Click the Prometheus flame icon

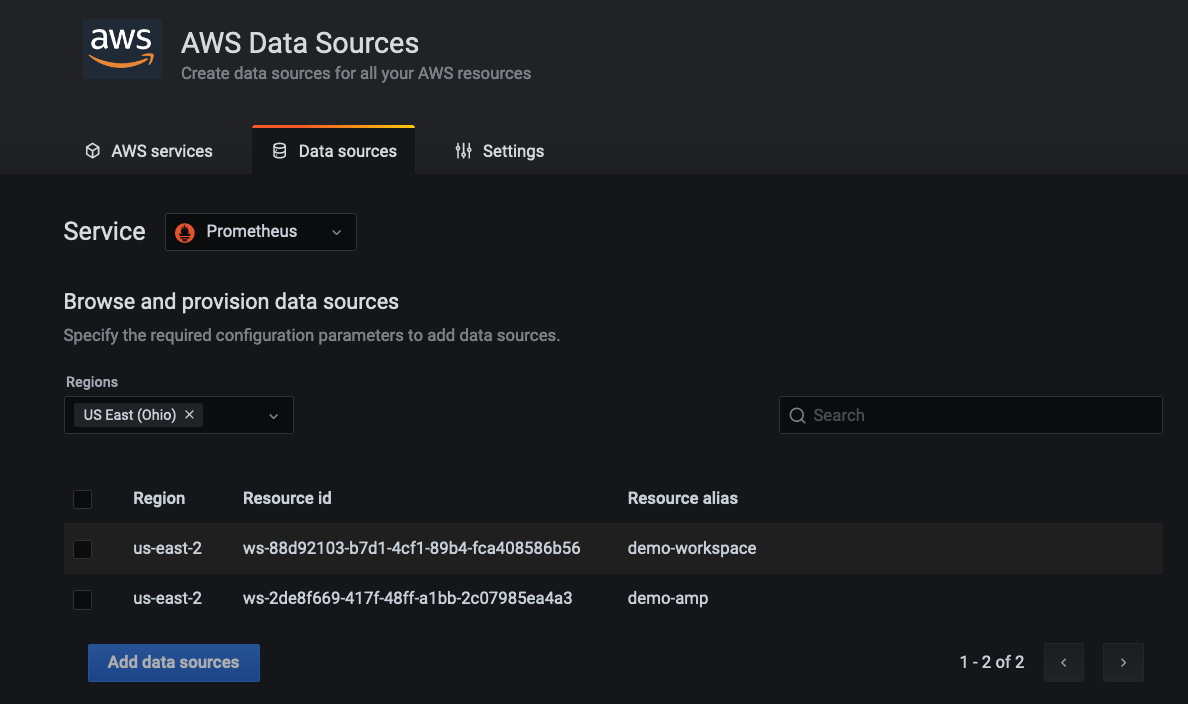tap(185, 232)
